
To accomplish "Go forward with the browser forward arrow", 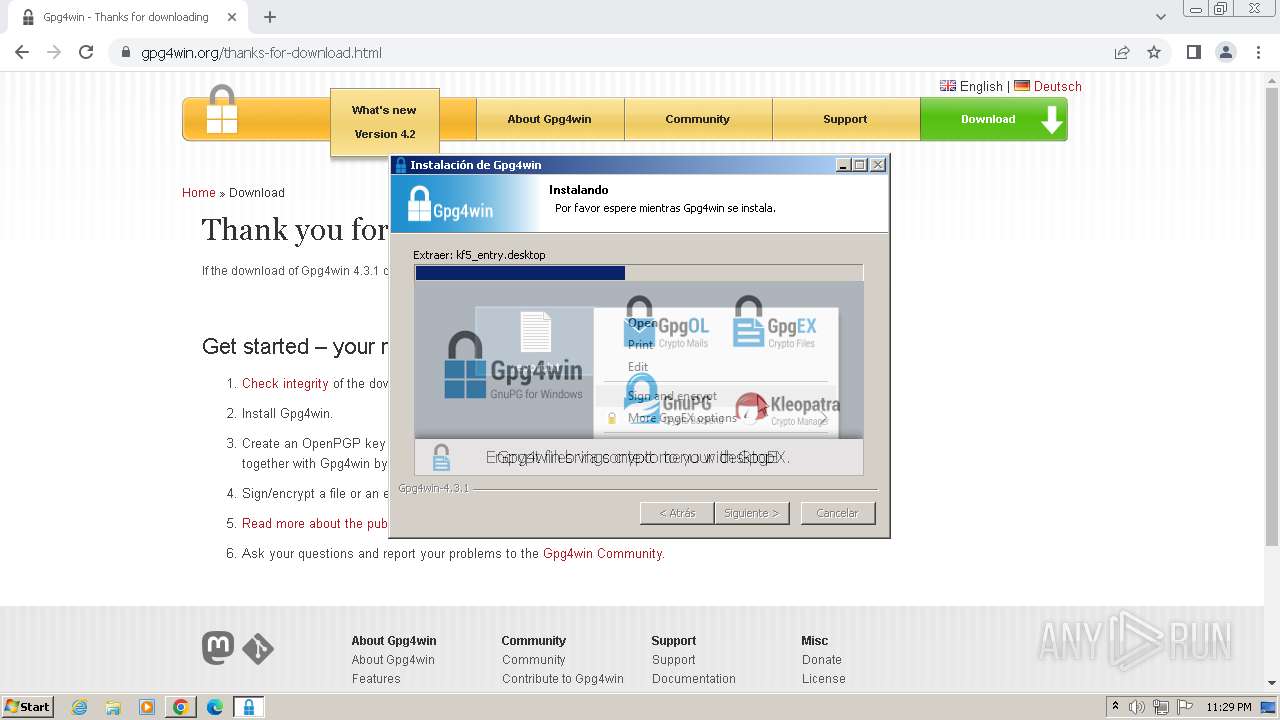I will click(x=54, y=52).
